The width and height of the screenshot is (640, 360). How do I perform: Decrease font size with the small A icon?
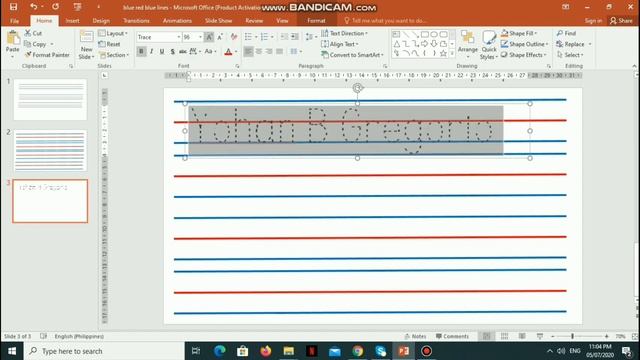[220, 37]
